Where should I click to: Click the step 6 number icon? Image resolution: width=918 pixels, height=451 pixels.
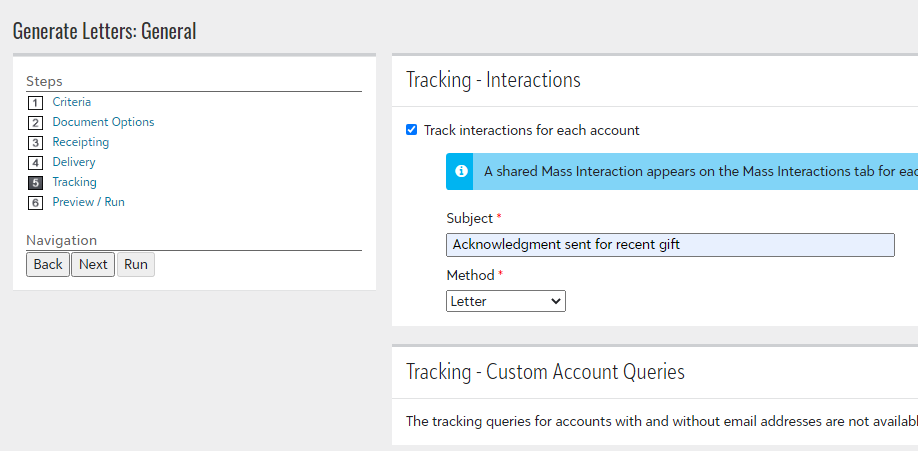(x=35, y=203)
